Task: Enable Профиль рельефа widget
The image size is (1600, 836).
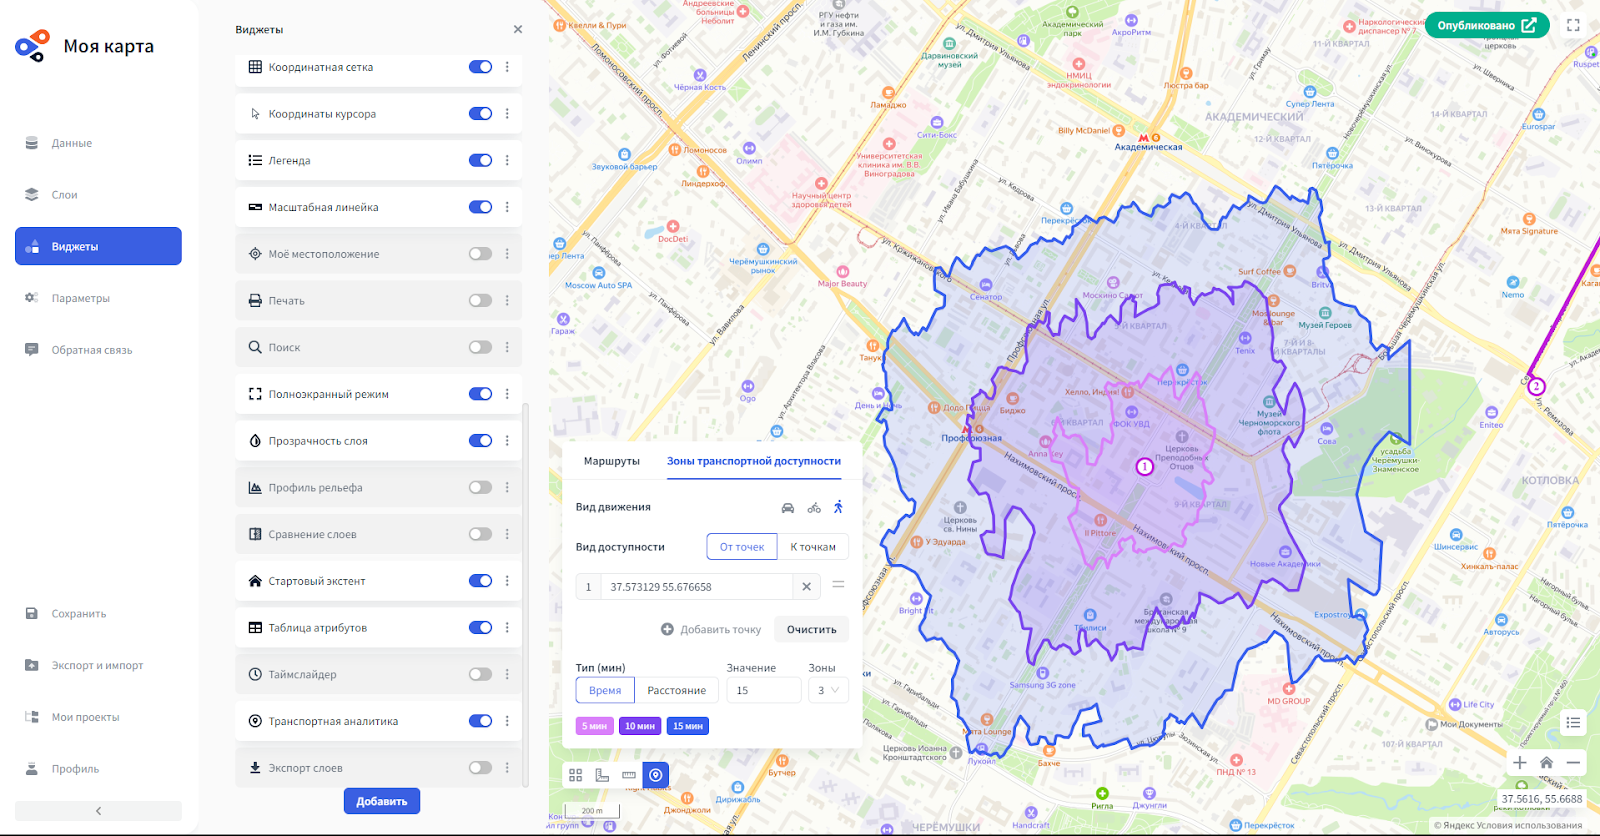Action: 480,487
